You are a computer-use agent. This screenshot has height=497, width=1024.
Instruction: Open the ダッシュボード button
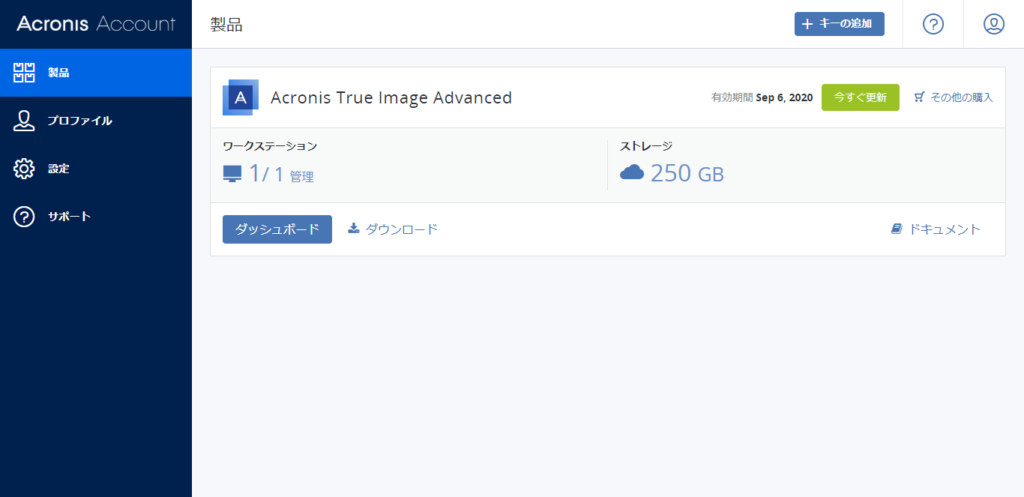pyautogui.click(x=277, y=229)
